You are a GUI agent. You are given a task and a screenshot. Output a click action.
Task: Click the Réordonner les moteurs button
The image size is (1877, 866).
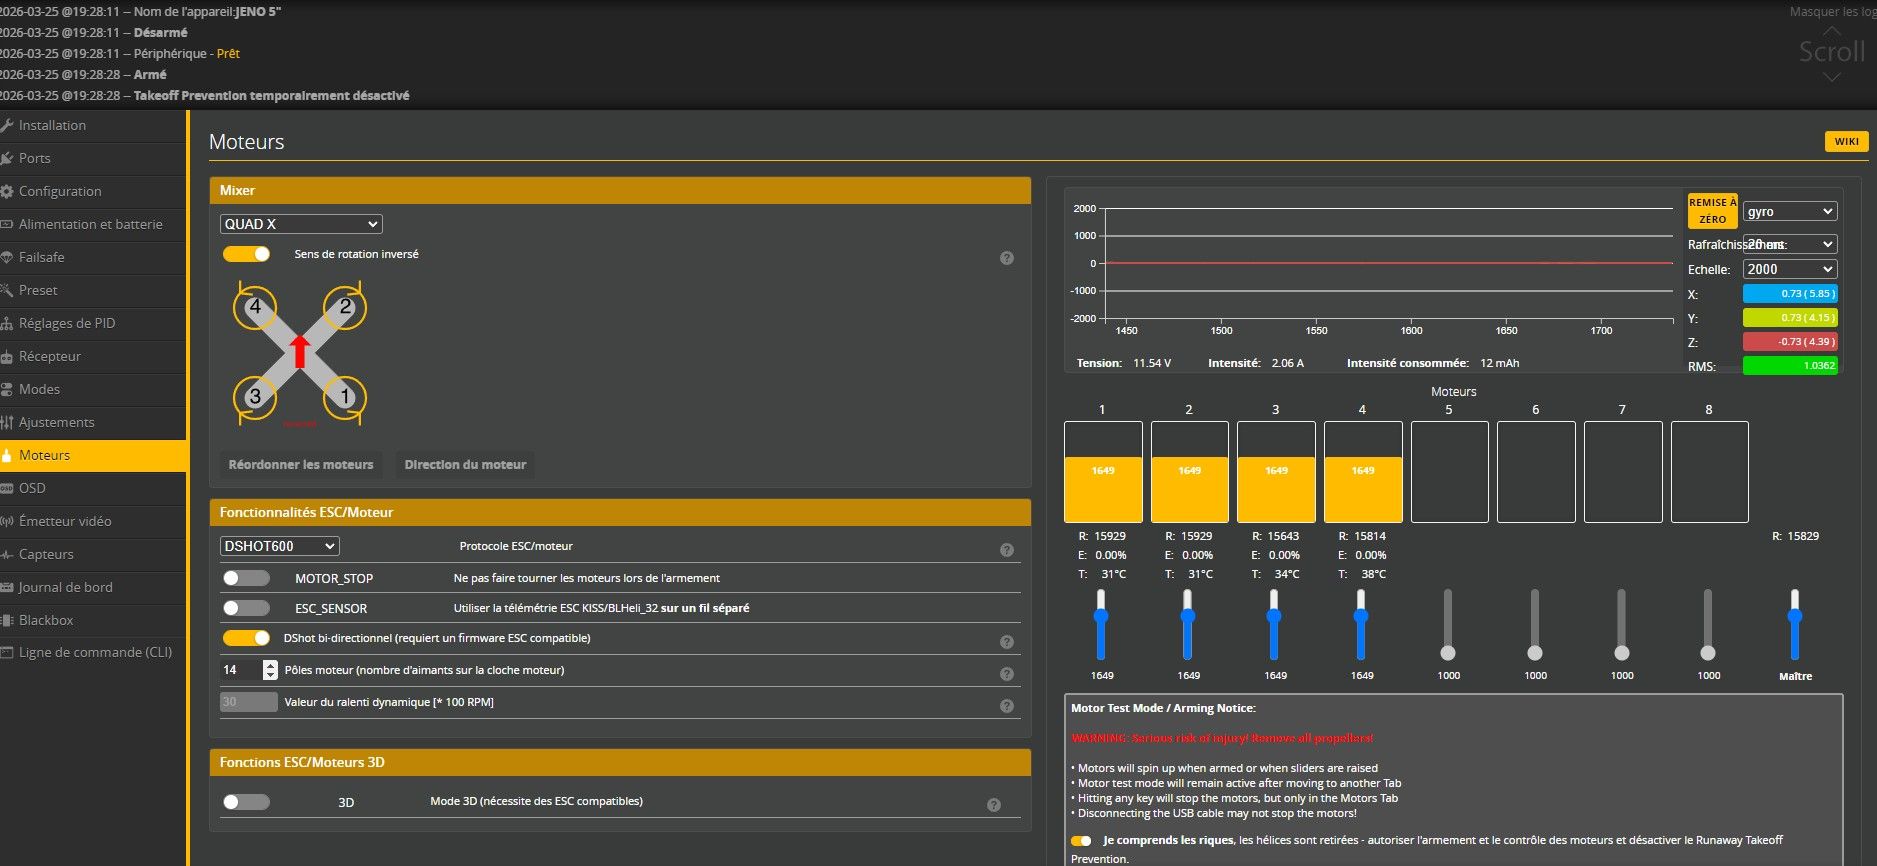coord(300,465)
